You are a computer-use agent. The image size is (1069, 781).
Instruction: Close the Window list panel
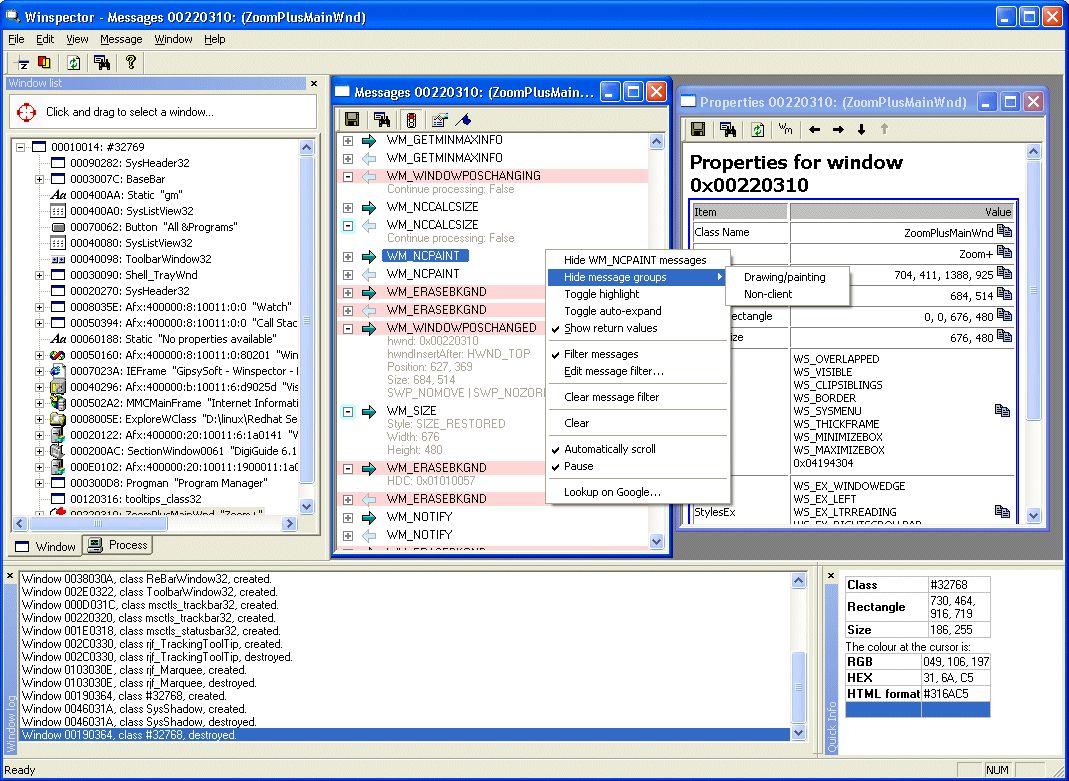pyautogui.click(x=314, y=83)
